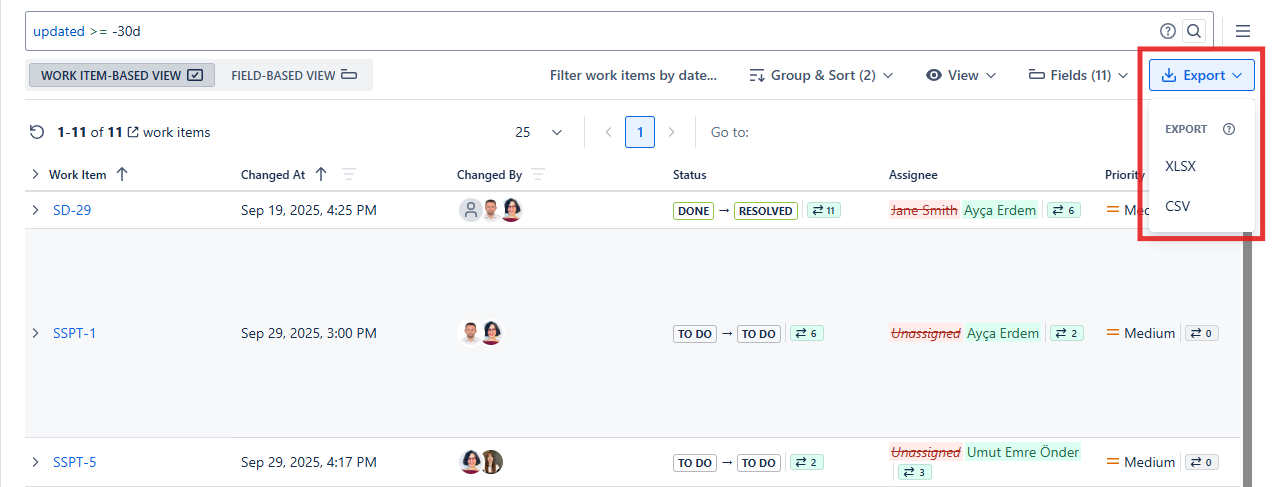
Task: Open the View visibility dropdown
Action: point(961,75)
